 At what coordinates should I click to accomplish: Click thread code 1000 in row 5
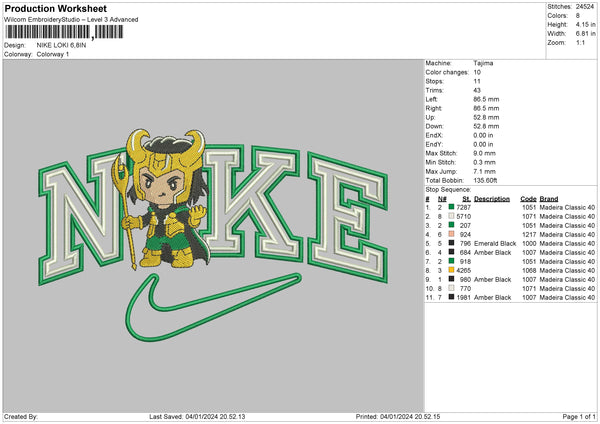[530, 243]
